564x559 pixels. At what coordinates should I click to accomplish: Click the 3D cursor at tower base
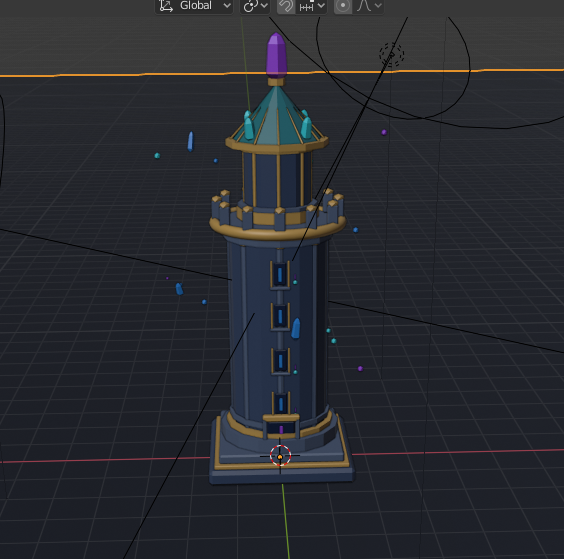[280, 456]
